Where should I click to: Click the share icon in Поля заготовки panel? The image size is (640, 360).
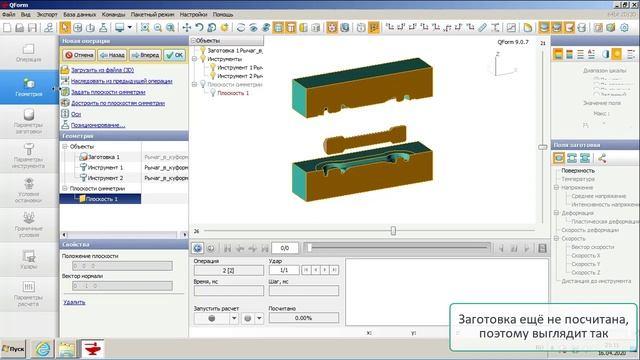pos(602,158)
